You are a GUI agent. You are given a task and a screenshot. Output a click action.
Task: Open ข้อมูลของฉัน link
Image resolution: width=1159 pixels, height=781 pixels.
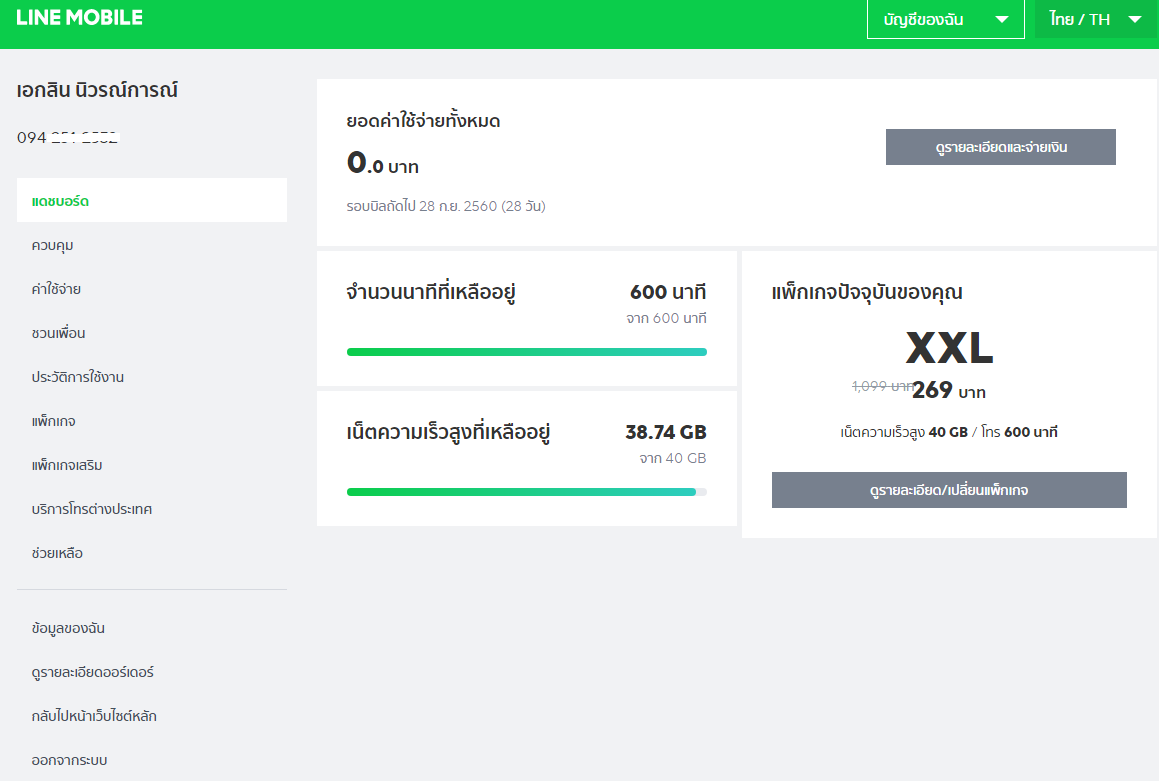coord(68,628)
